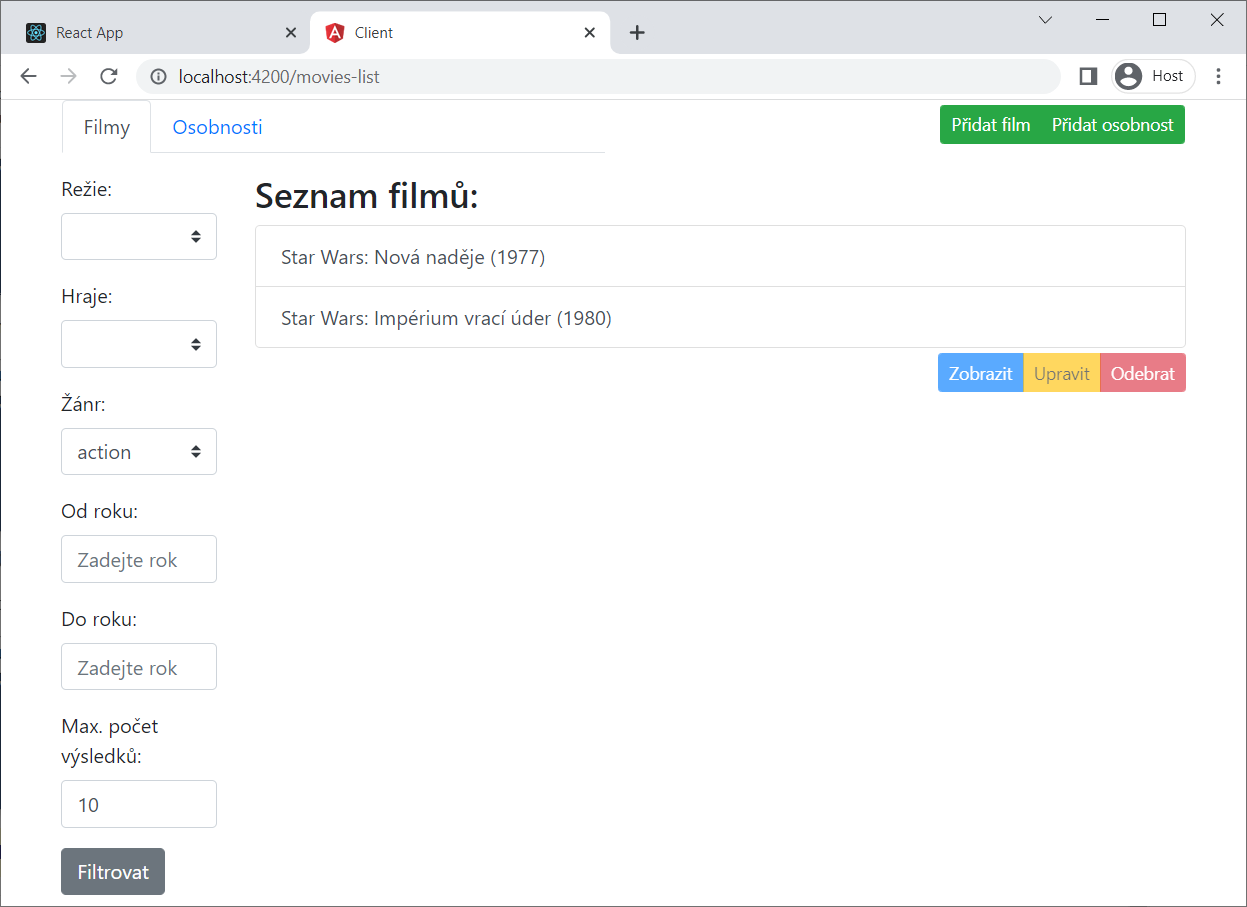Click the forward navigation arrow

(68, 76)
